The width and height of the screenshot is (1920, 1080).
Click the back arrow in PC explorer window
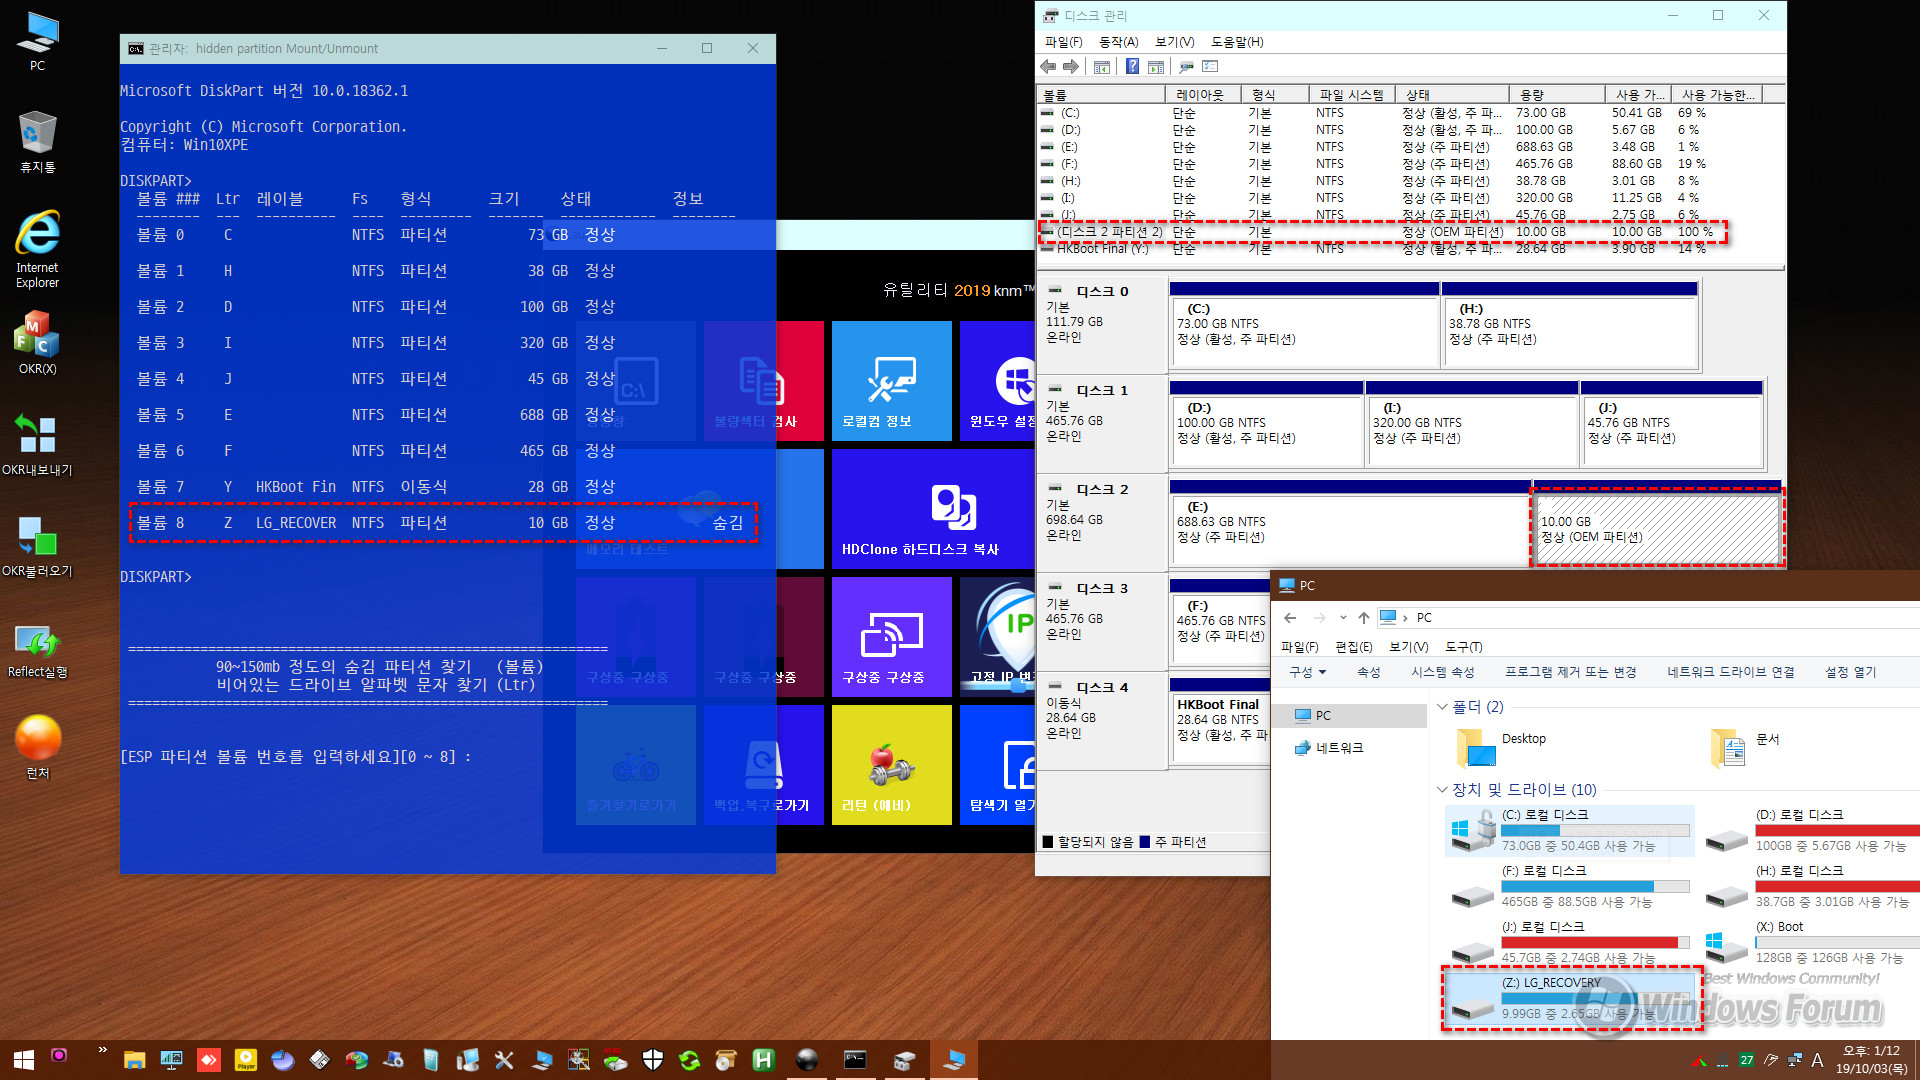[1290, 618]
